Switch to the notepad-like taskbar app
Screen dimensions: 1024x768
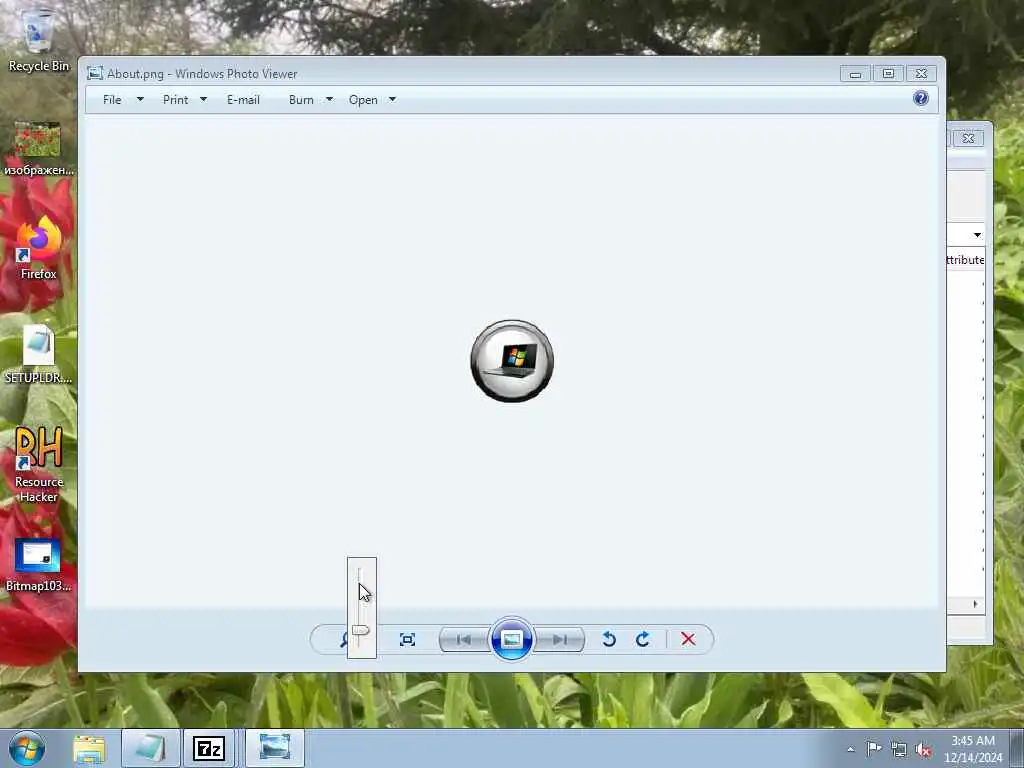(150, 748)
